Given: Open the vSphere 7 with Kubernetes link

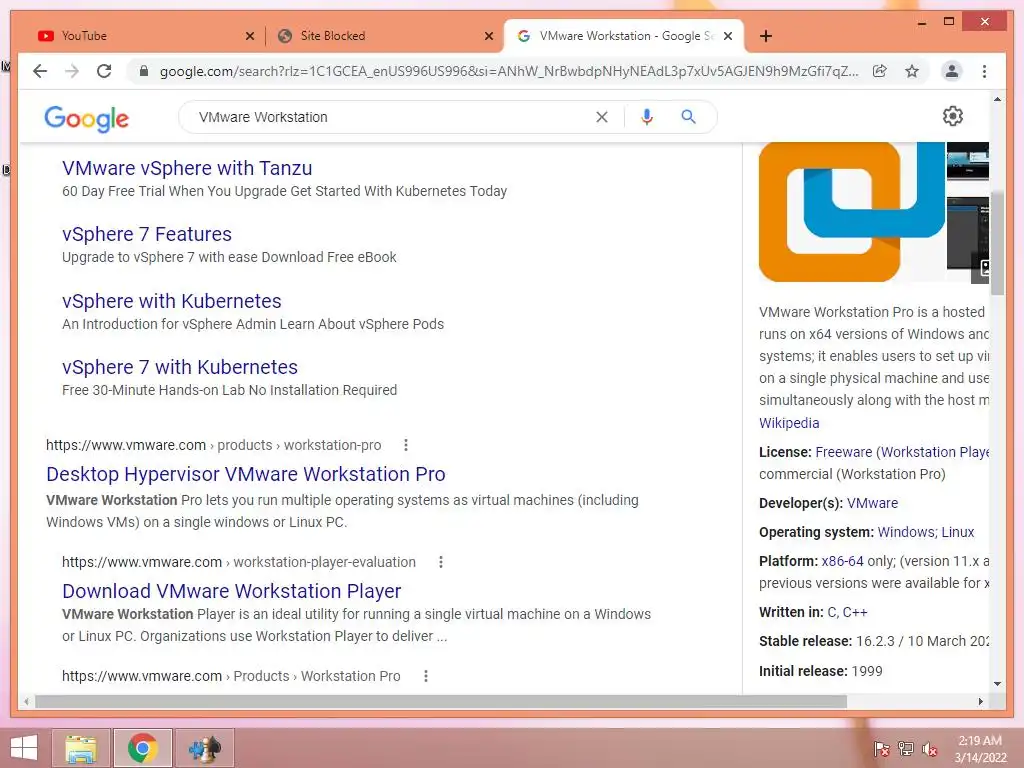Looking at the screenshot, I should pos(180,367).
